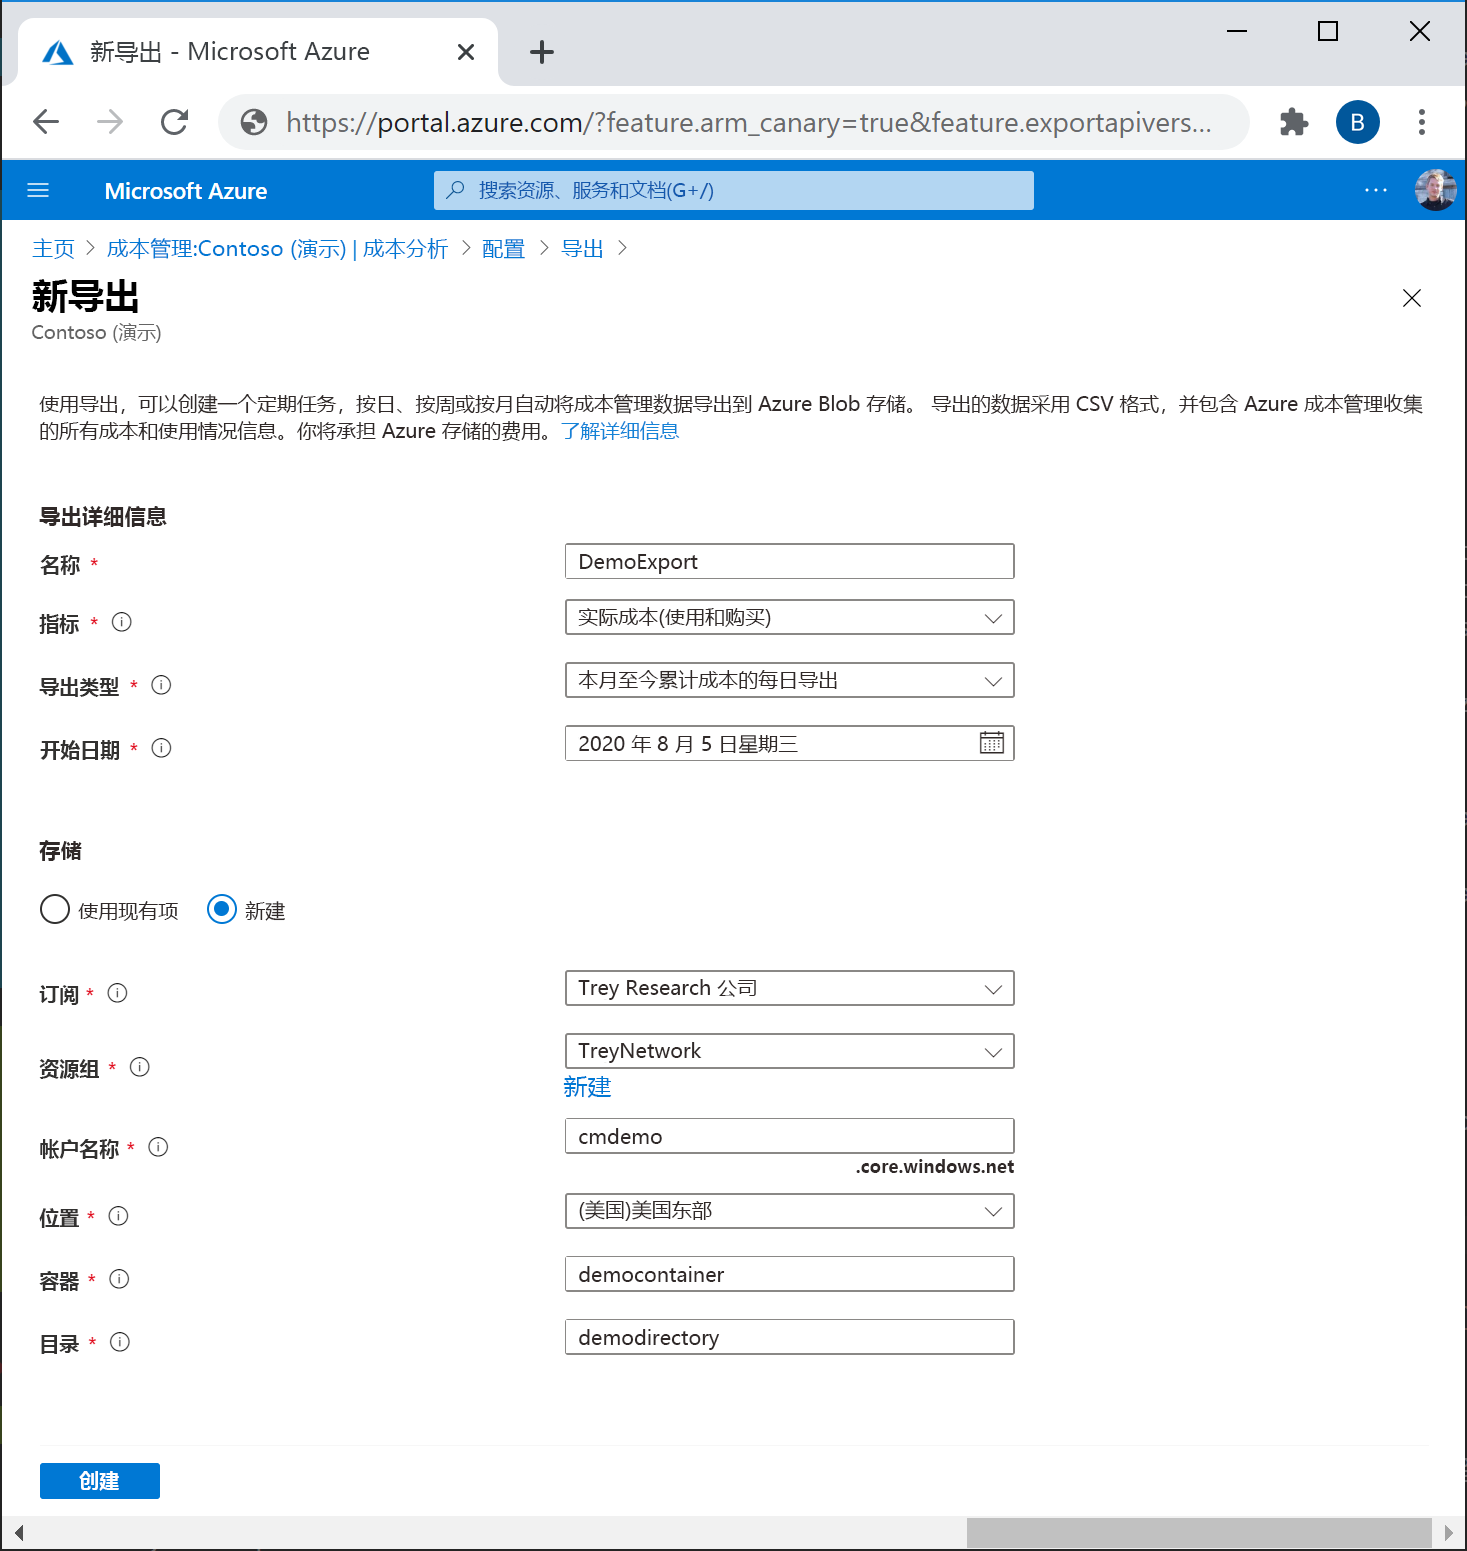The image size is (1467, 1551).
Task: Show info tooltip for 位置
Action: click(x=118, y=1216)
